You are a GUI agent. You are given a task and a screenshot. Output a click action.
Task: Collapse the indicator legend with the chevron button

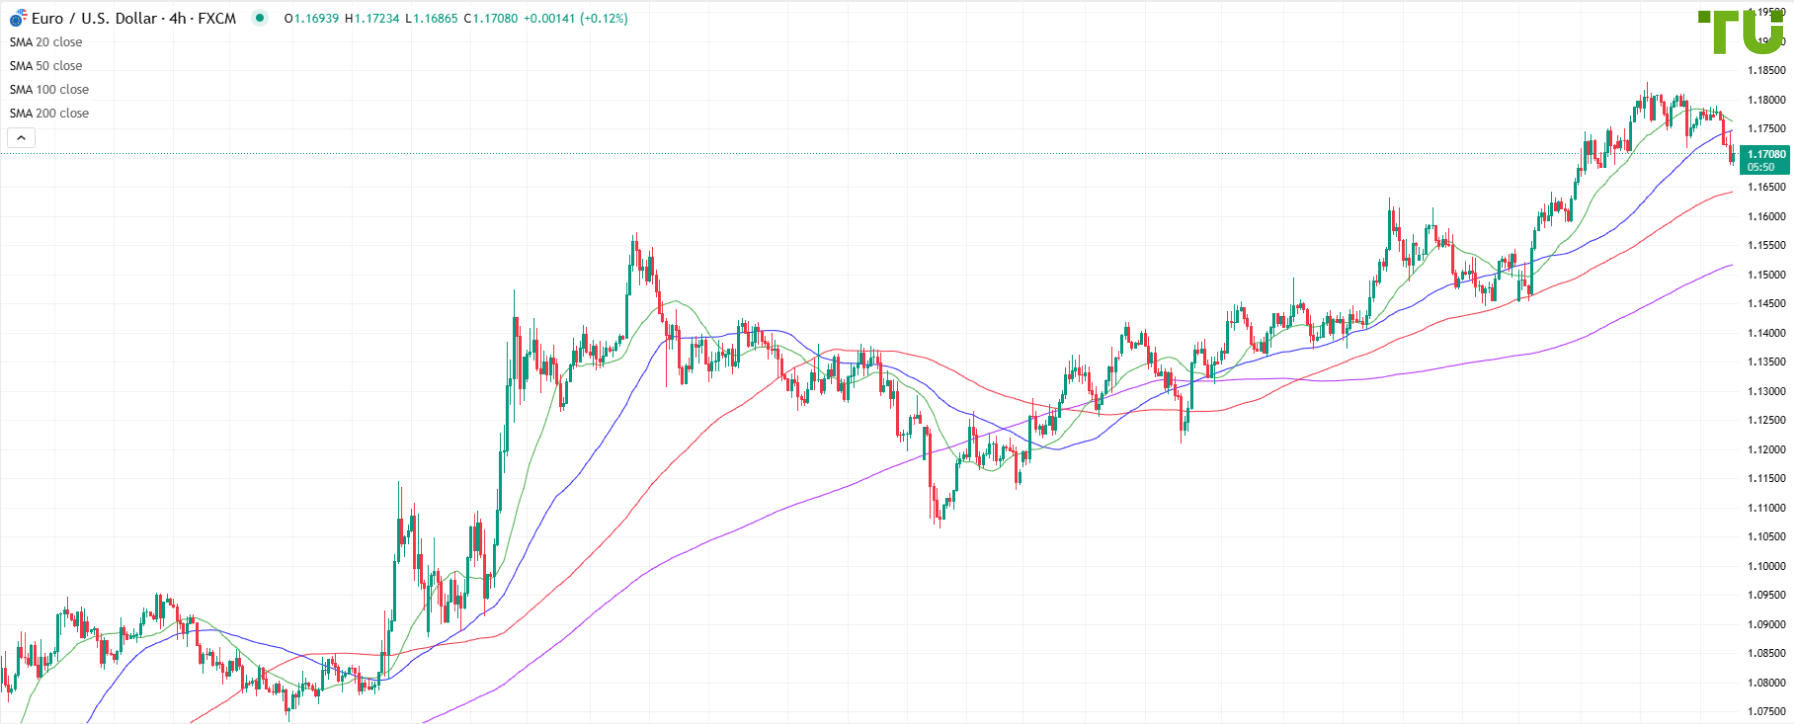tap(21, 138)
